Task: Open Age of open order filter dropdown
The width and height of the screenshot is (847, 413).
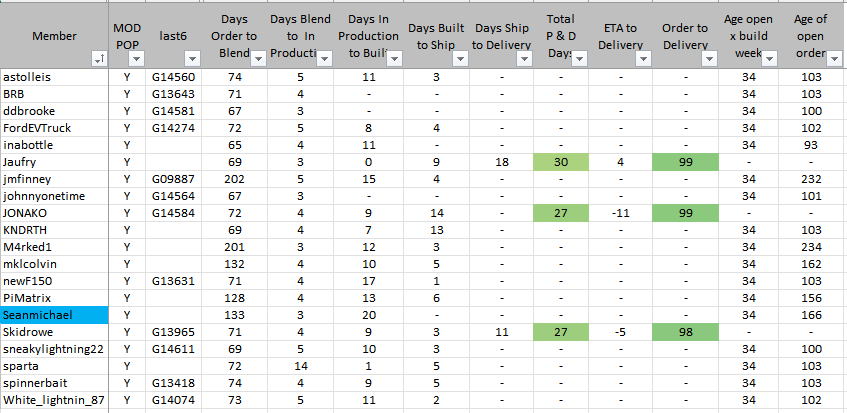Action: click(833, 60)
